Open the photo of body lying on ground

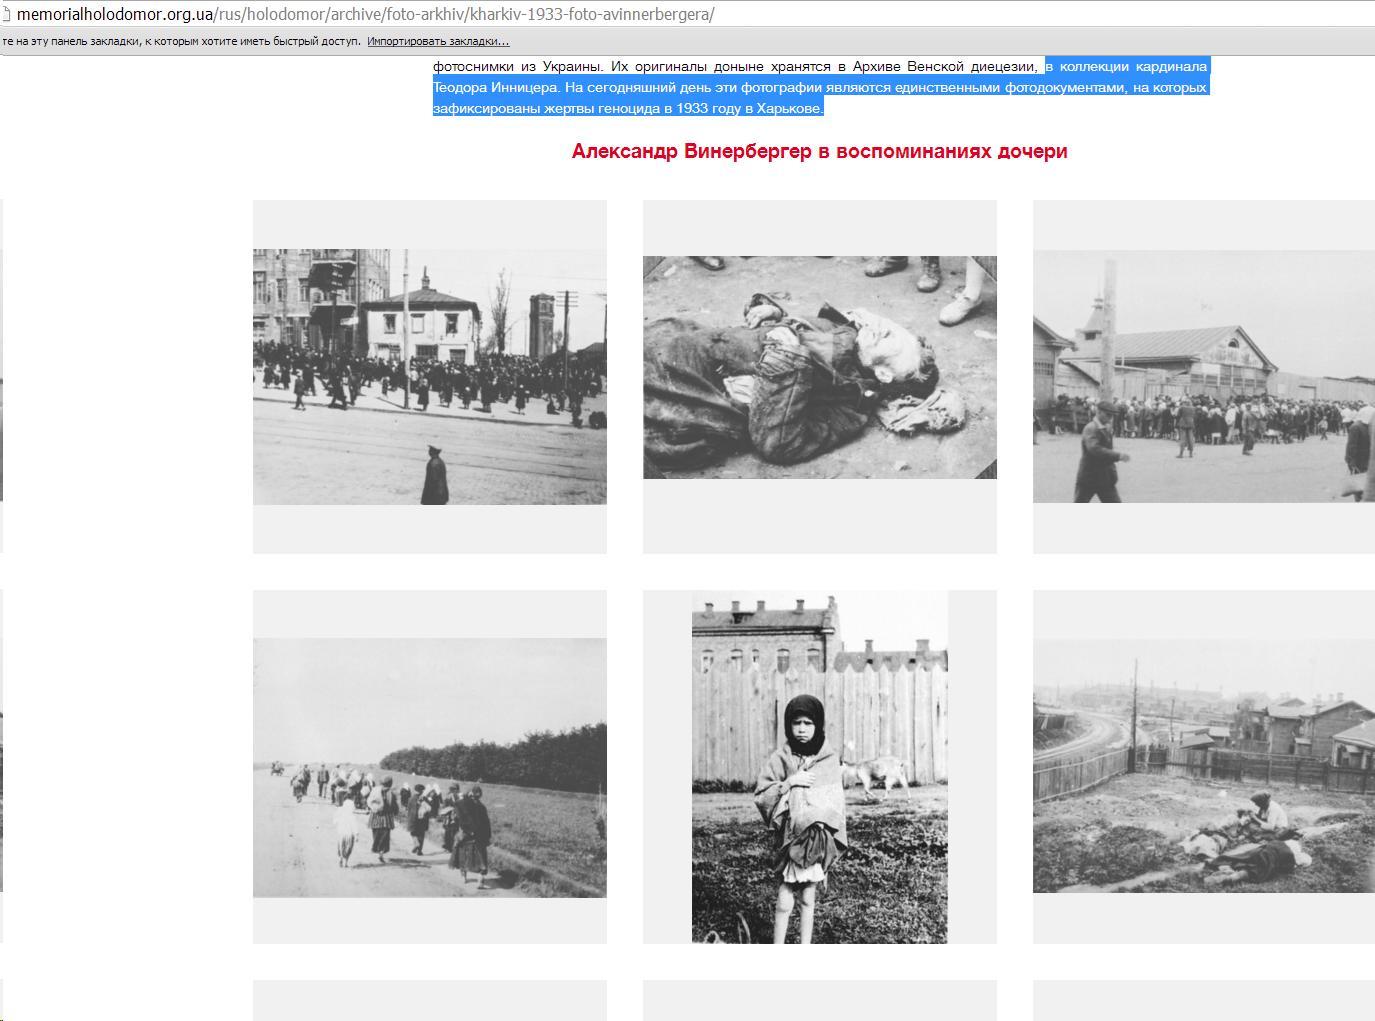[819, 367]
